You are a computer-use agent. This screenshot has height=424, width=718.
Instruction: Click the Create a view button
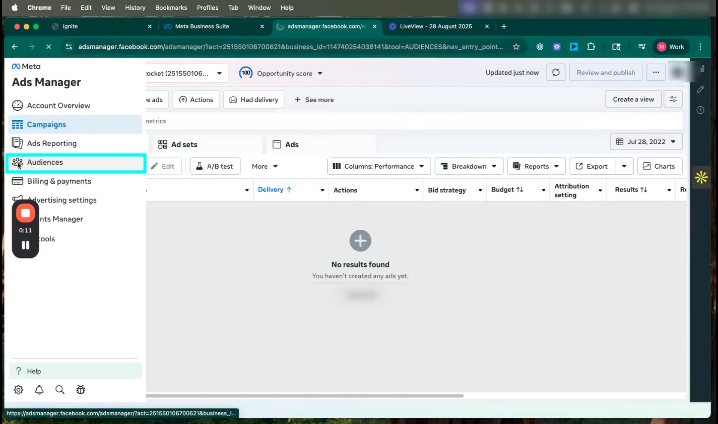[x=633, y=99]
